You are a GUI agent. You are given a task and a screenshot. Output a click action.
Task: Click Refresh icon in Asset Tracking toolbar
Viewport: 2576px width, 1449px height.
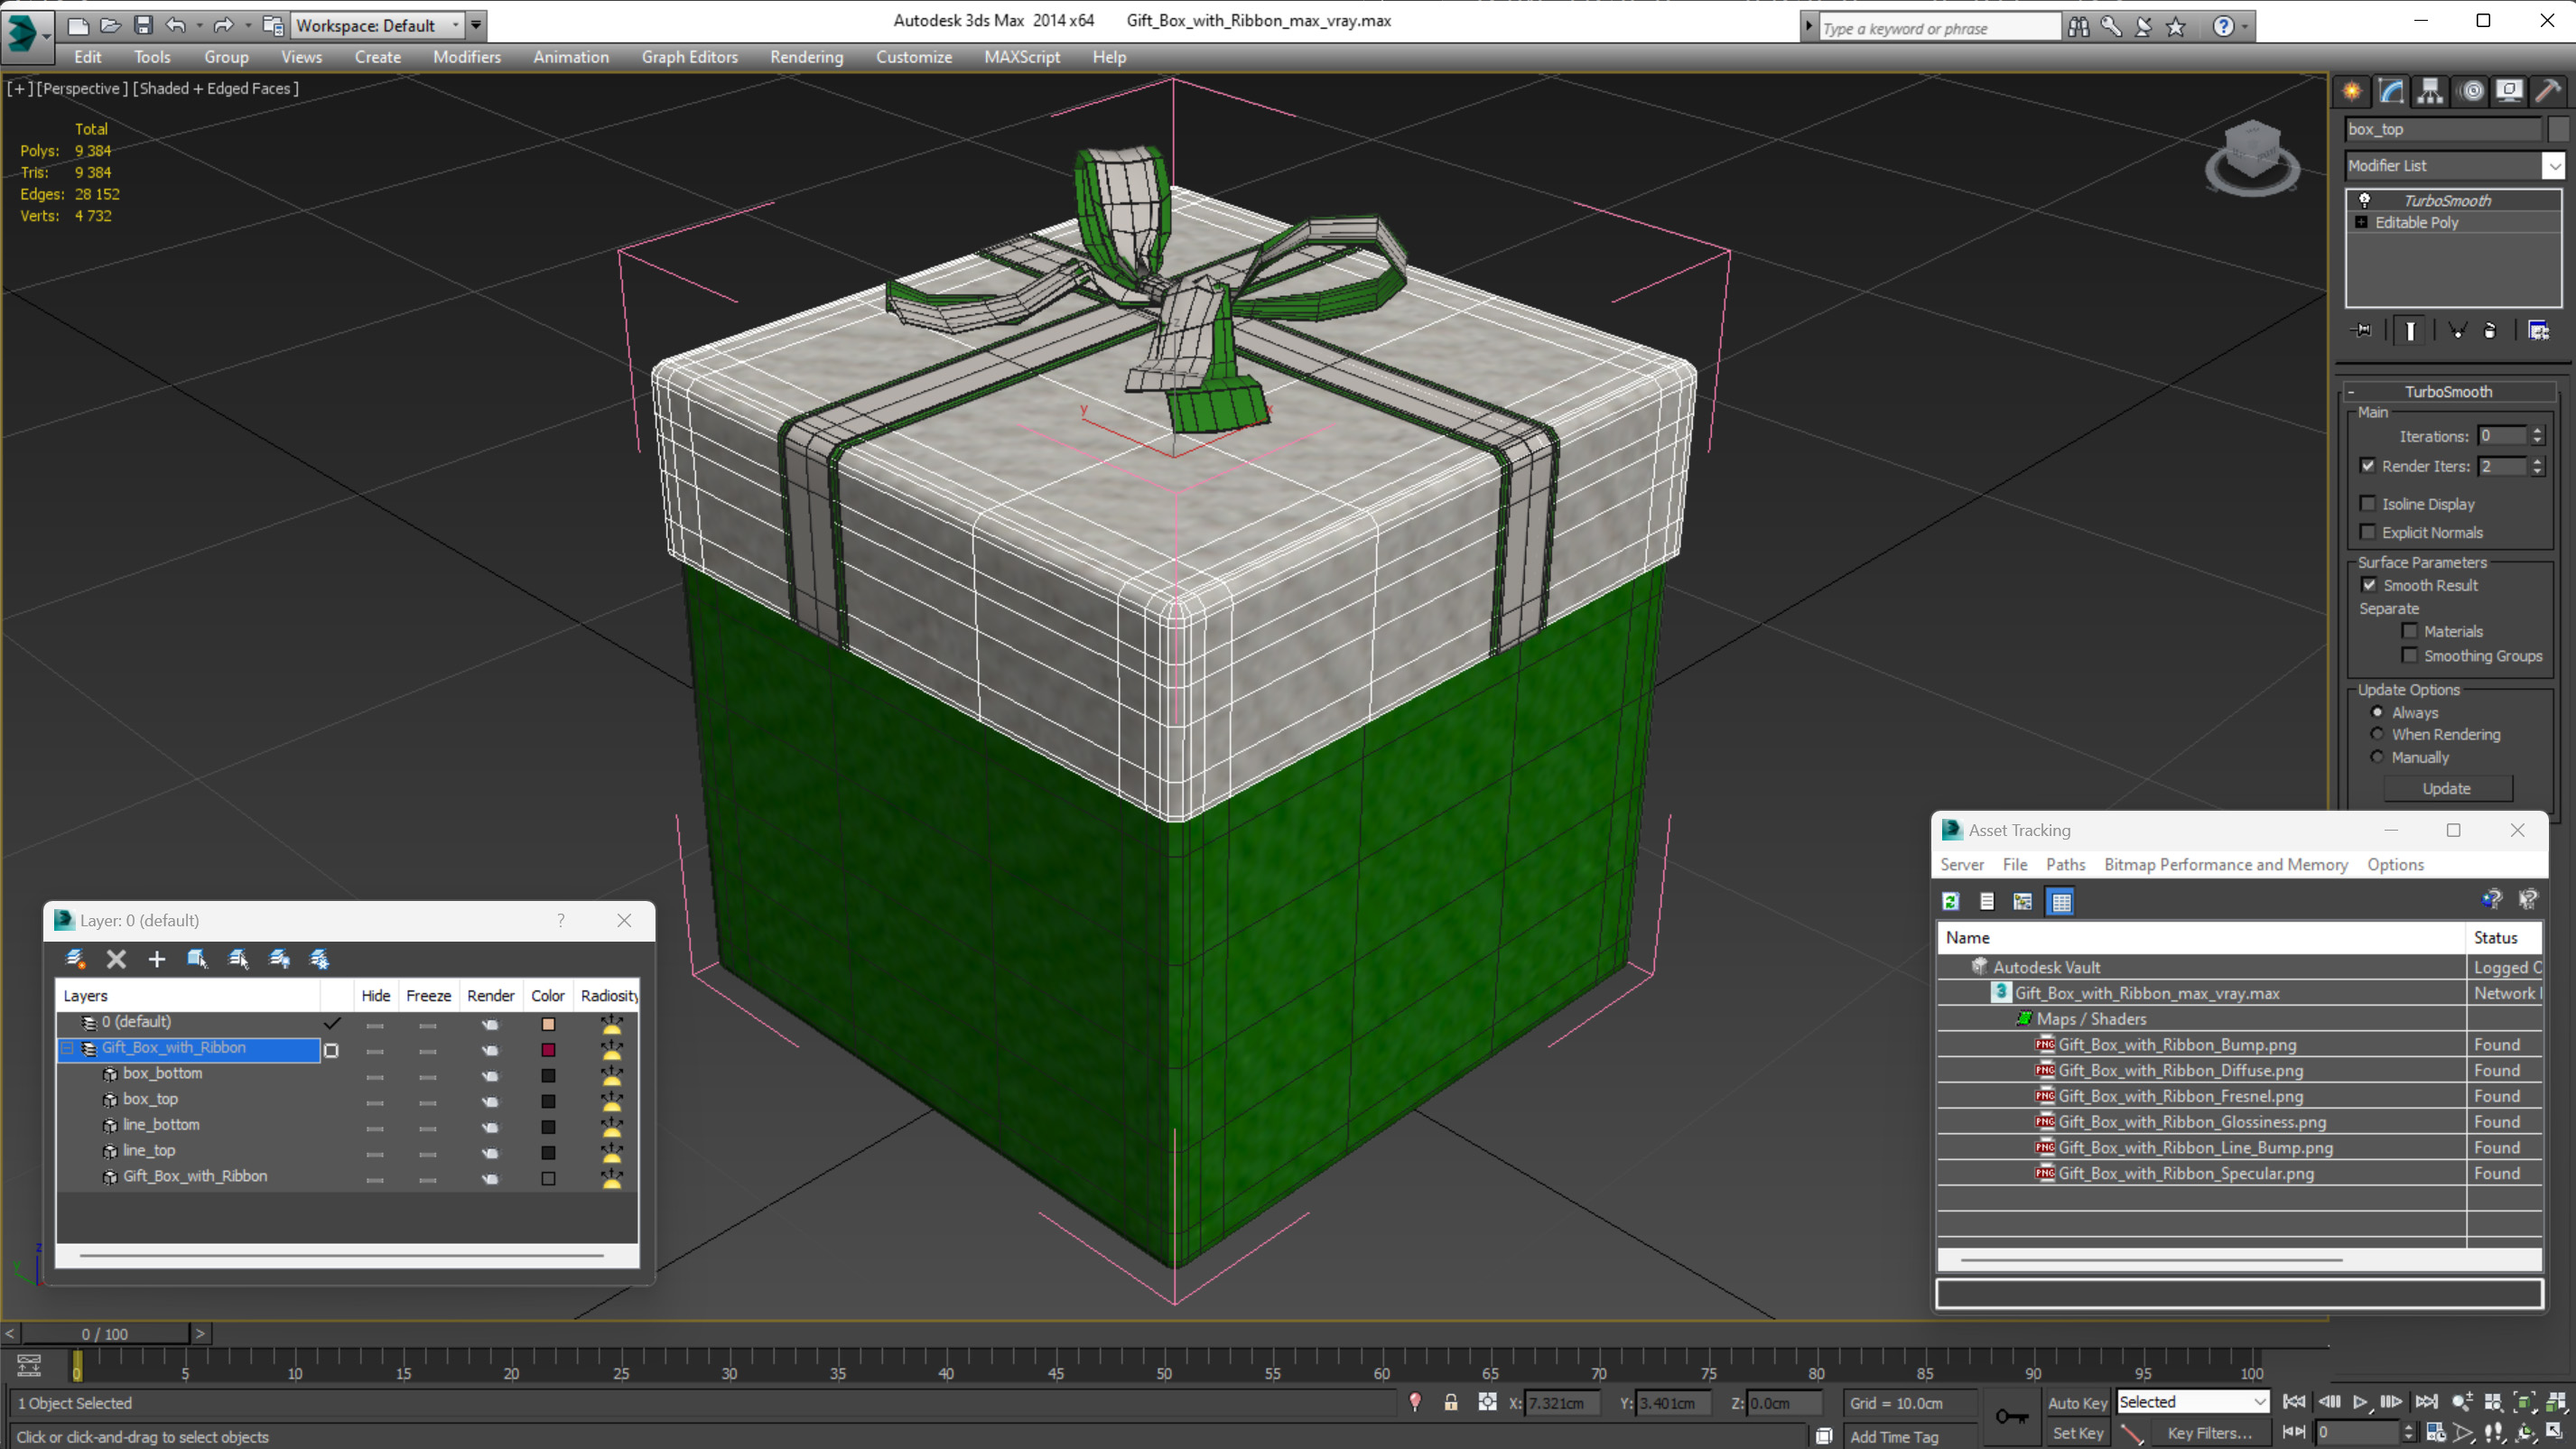click(x=1950, y=901)
